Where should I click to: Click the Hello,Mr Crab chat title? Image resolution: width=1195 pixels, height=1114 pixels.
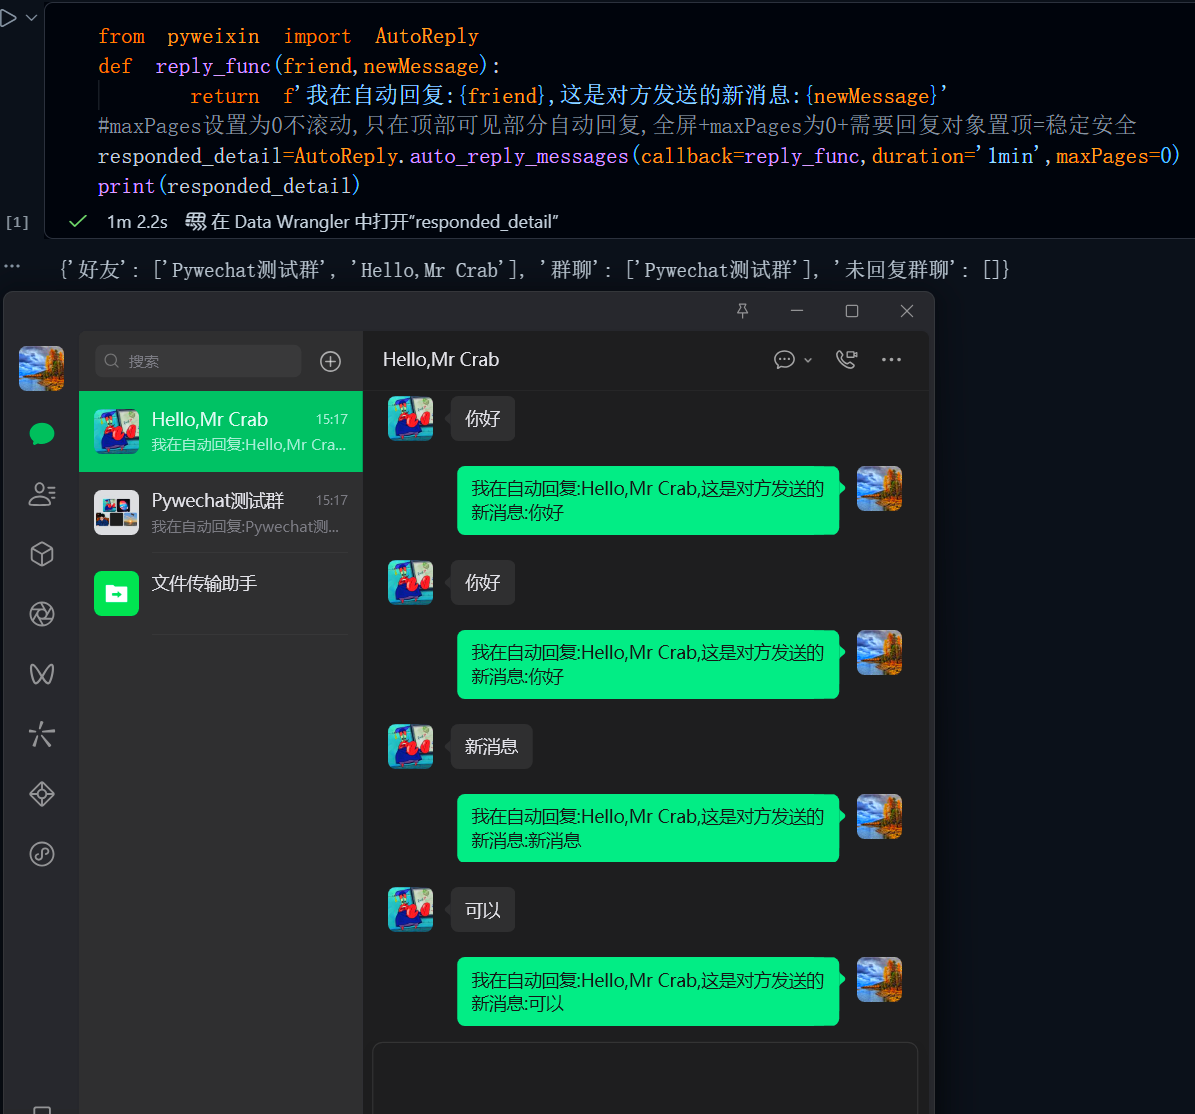point(441,360)
